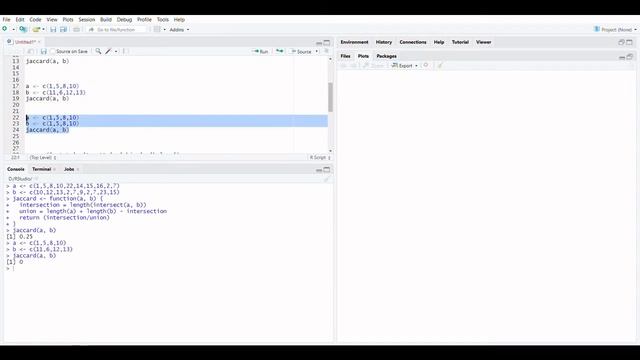
Task: Expand the recent files dropdown arrow
Action: [x=43, y=29]
